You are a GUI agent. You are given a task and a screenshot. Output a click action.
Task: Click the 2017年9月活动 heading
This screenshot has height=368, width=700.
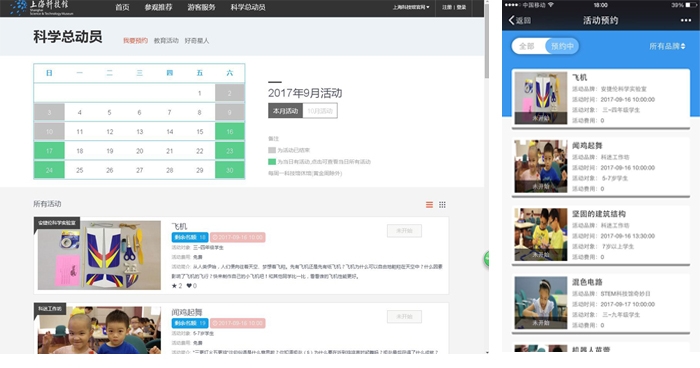pyautogui.click(x=305, y=93)
